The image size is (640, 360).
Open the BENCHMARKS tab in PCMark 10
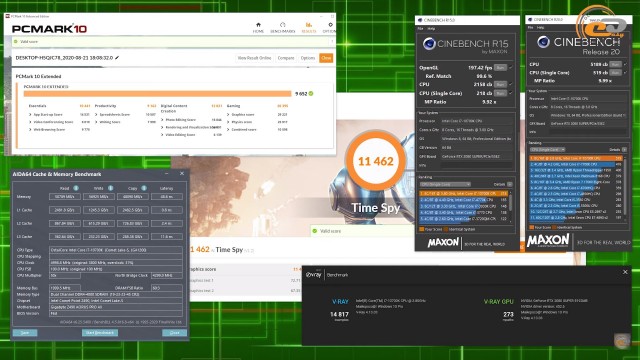(x=282, y=28)
